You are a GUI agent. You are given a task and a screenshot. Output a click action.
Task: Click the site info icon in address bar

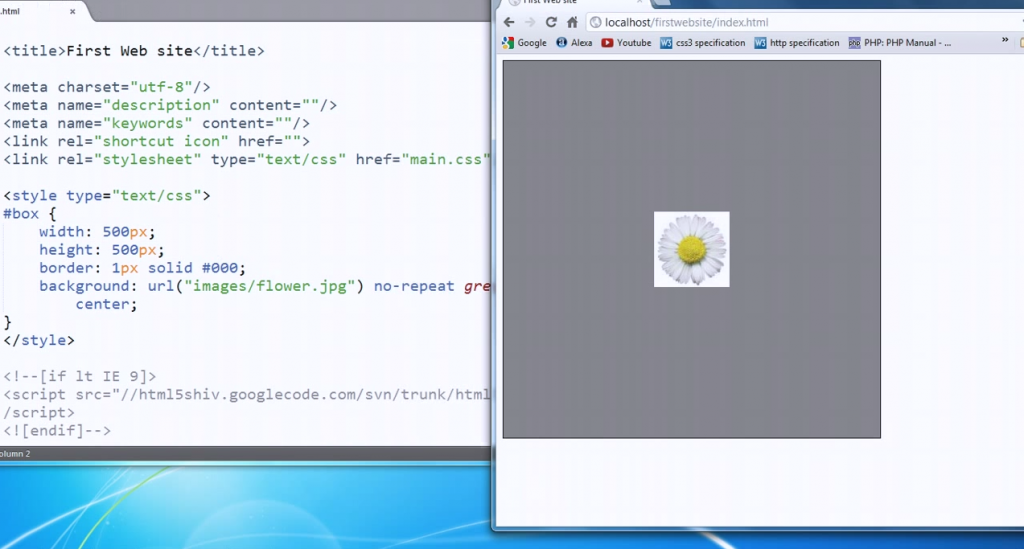595,22
